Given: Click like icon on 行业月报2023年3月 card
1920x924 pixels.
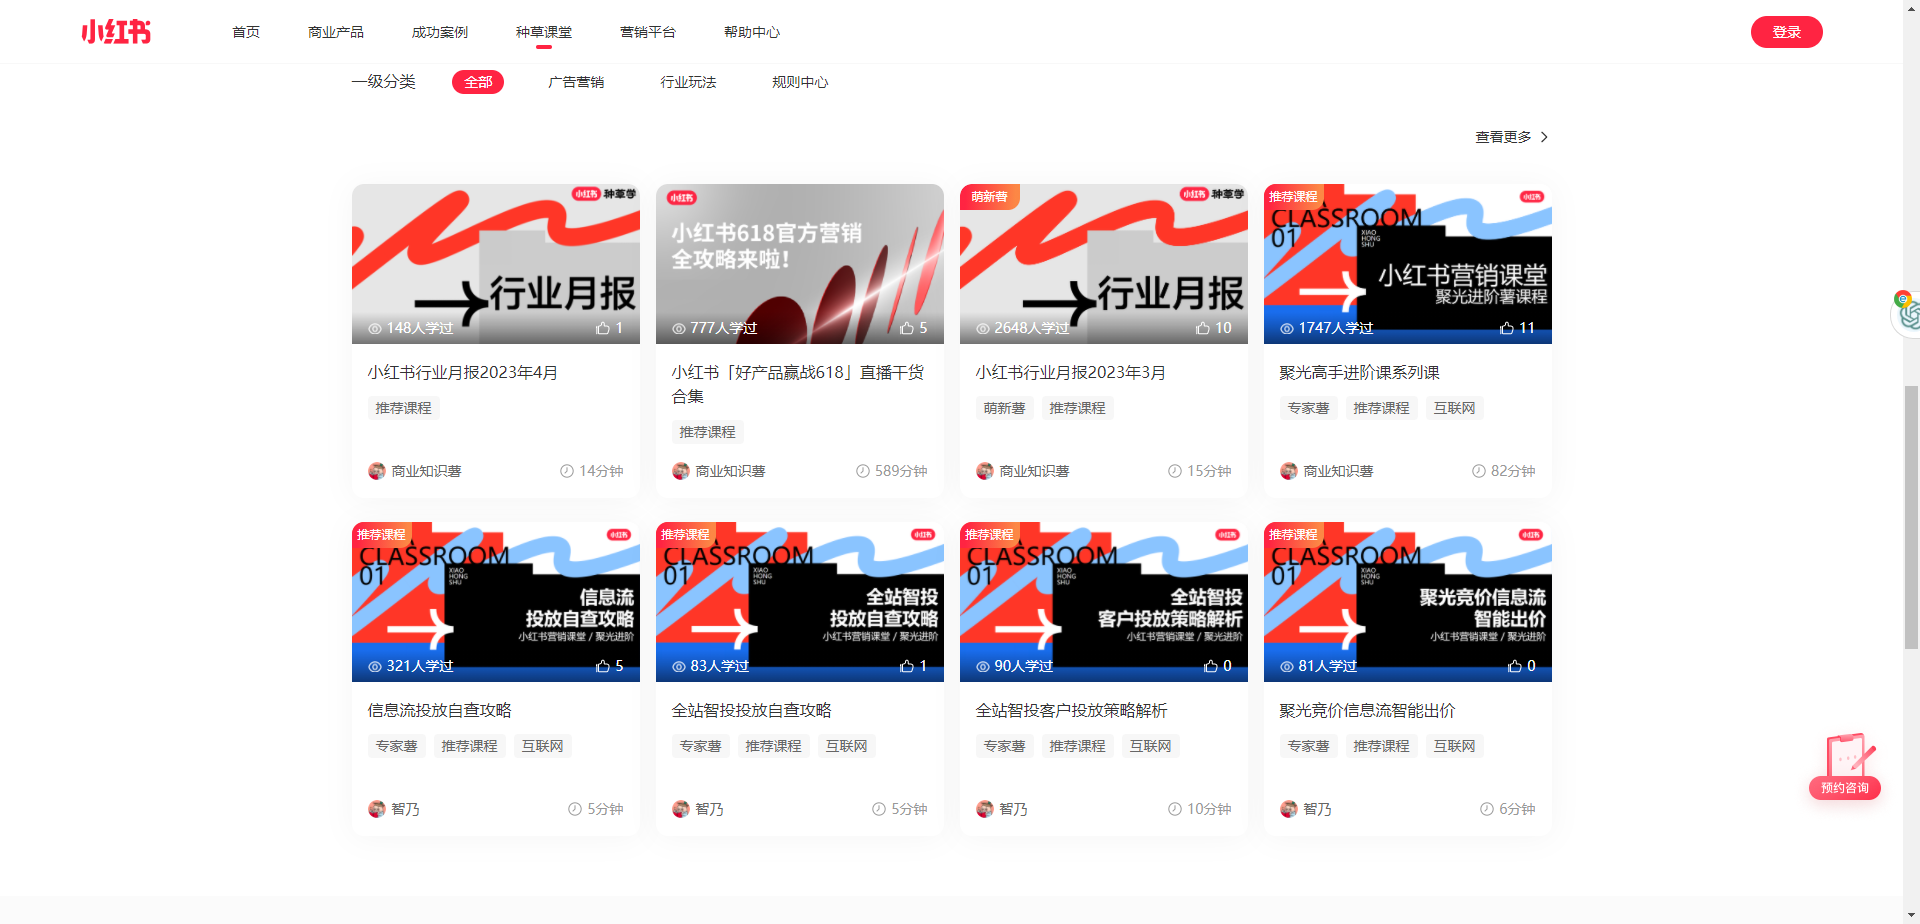Looking at the screenshot, I should pos(1203,328).
